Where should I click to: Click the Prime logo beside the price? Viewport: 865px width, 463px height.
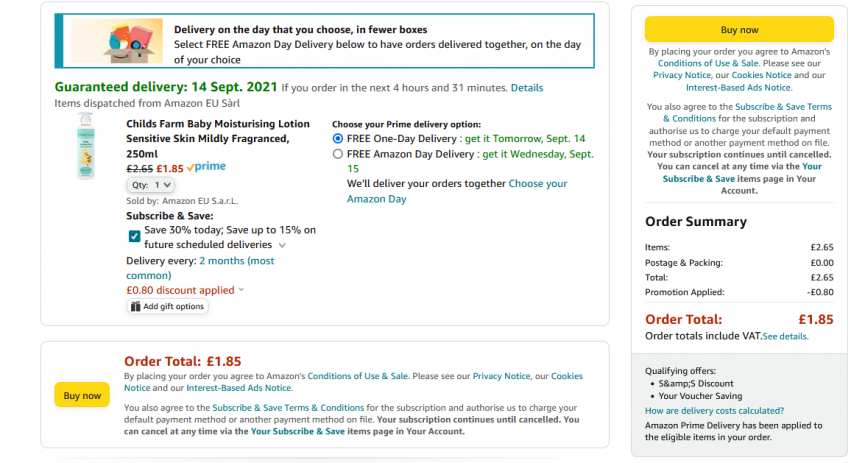tap(206, 167)
